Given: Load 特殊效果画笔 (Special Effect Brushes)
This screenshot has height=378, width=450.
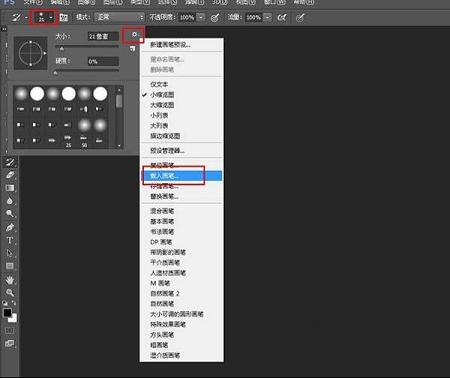Looking at the screenshot, I should click(x=168, y=324).
